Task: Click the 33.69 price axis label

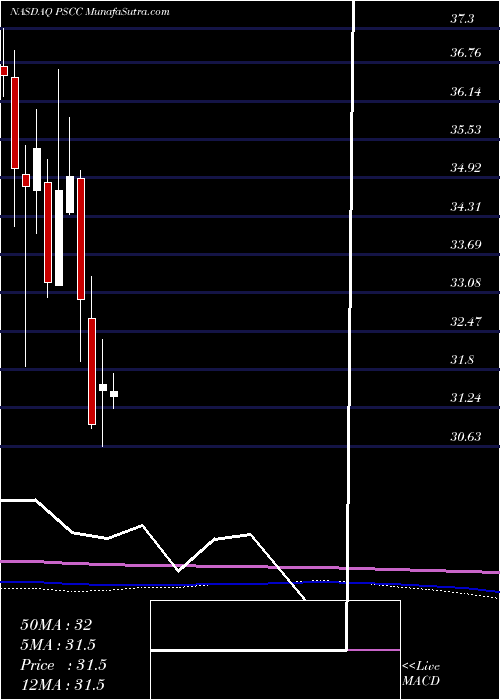Action: click(x=466, y=245)
